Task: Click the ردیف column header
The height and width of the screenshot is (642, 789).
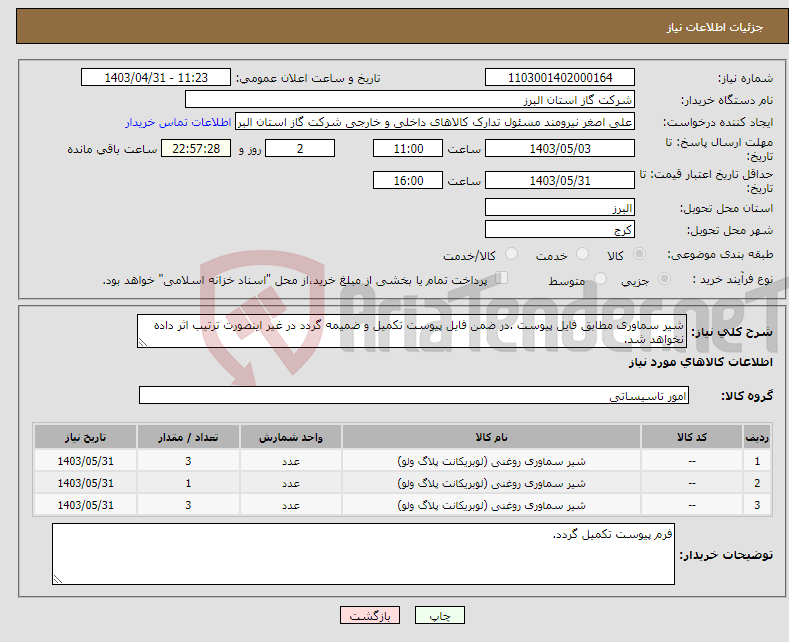Action: (757, 437)
